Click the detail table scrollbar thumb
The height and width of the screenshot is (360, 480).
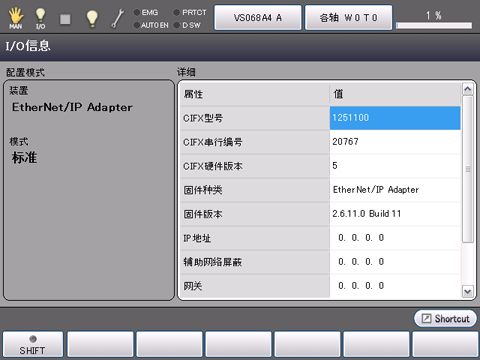tap(467, 169)
